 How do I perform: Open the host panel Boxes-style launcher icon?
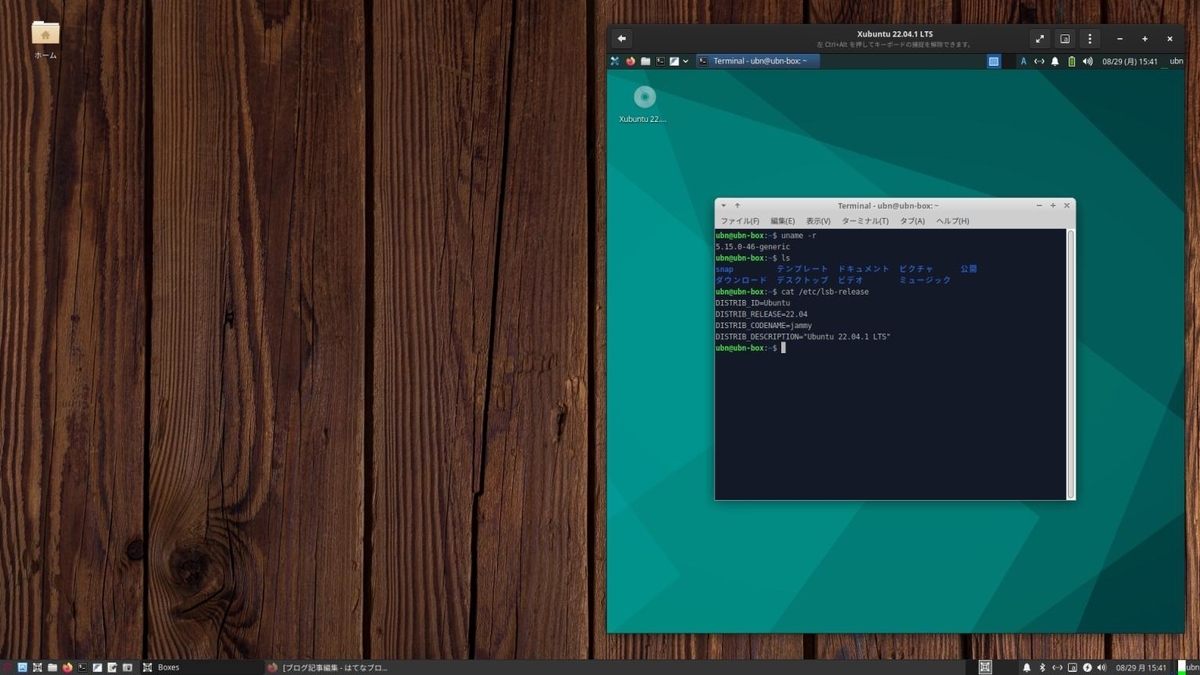37,667
